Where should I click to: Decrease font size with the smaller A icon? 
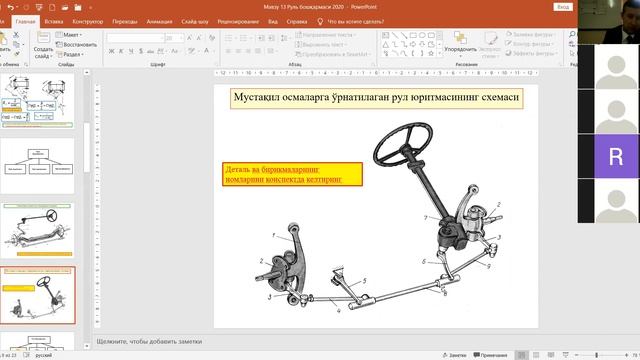coord(199,38)
